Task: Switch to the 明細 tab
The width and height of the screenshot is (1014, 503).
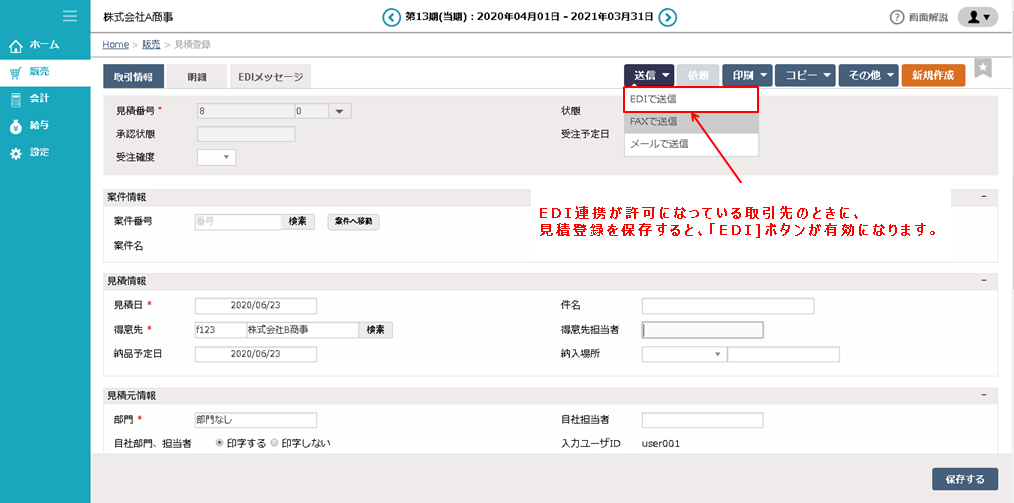Action: 197,76
